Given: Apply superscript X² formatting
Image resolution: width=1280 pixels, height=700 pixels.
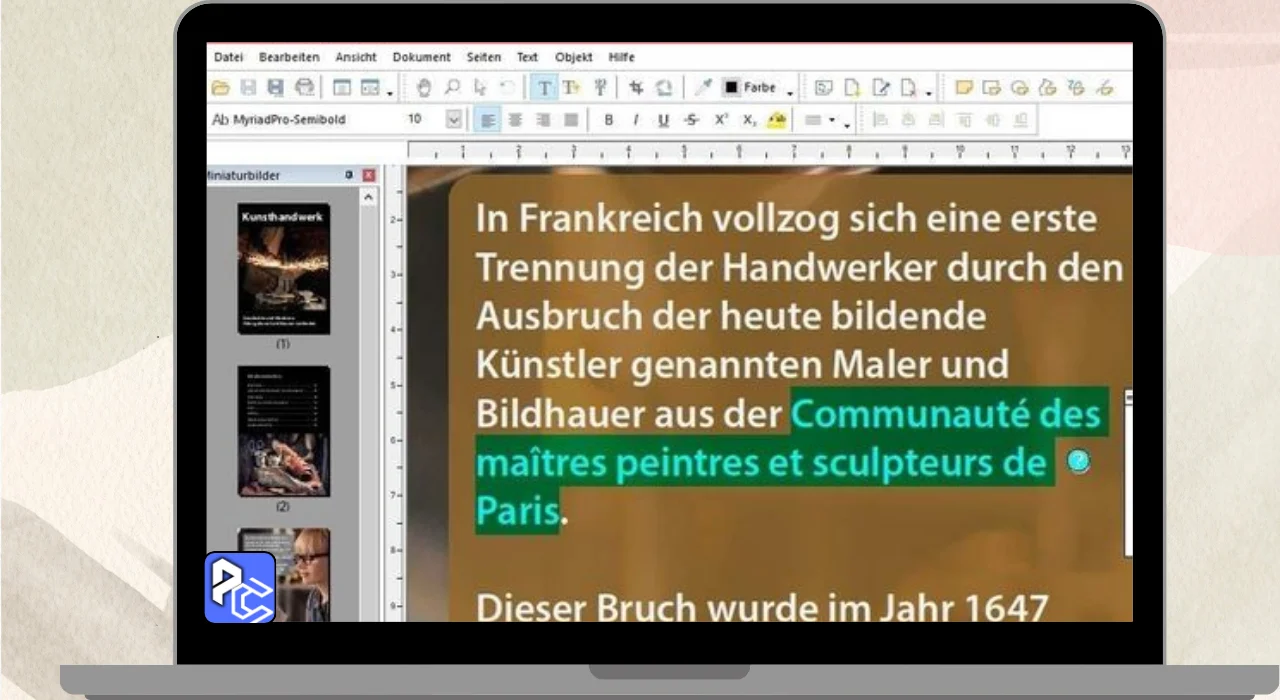Looking at the screenshot, I should click(x=721, y=120).
